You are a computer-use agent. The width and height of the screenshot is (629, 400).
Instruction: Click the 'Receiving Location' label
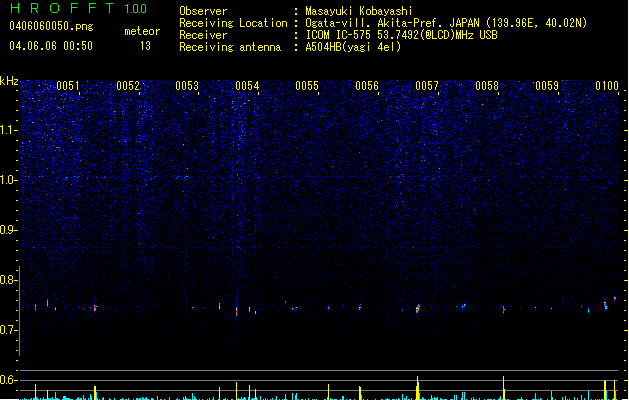[233, 23]
